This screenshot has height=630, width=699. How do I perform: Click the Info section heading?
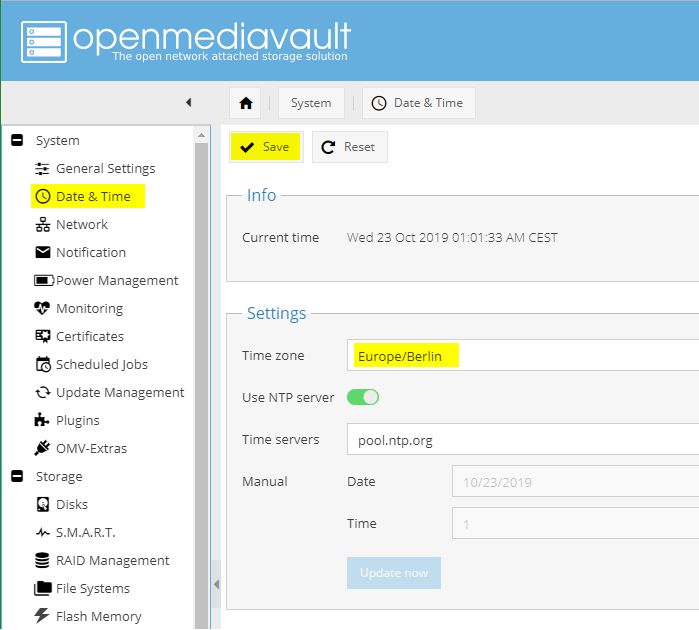click(261, 195)
